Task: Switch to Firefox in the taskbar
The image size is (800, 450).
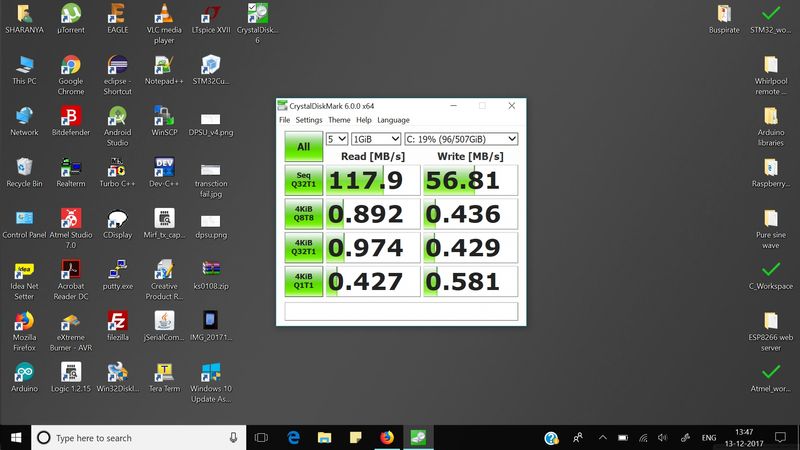Action: tap(387, 437)
